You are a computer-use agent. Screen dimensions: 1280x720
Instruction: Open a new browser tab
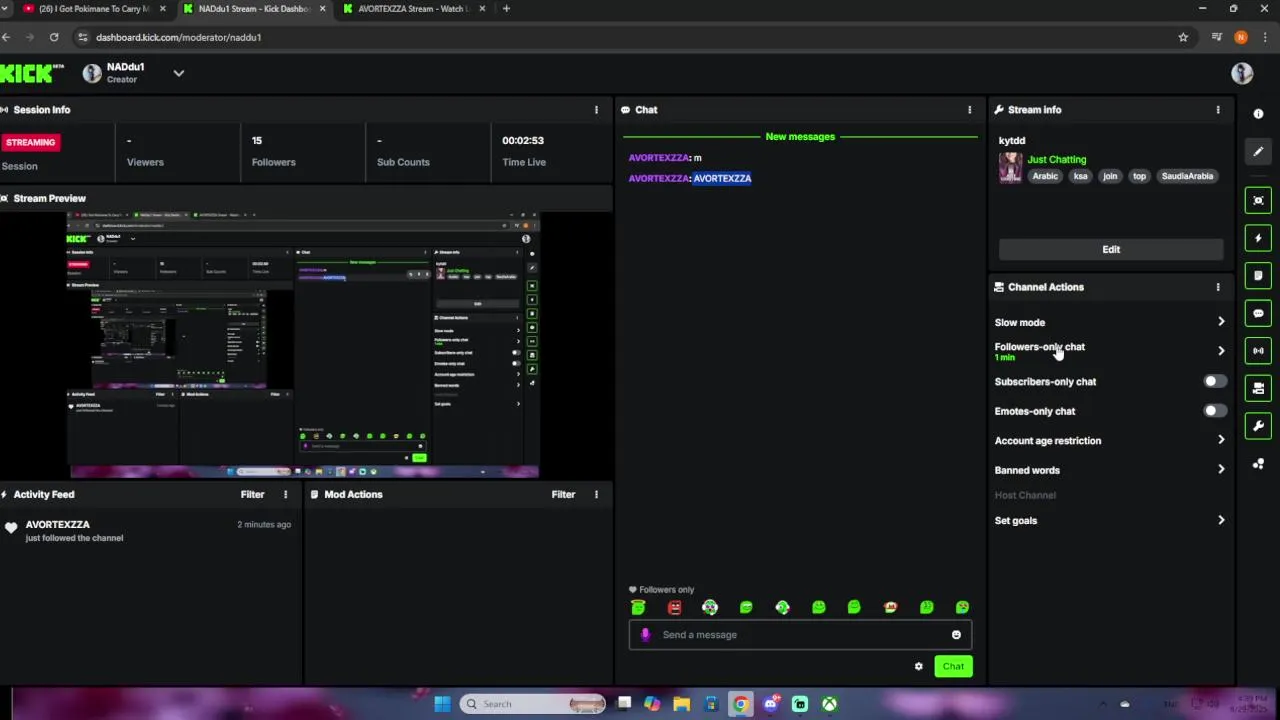click(x=506, y=9)
